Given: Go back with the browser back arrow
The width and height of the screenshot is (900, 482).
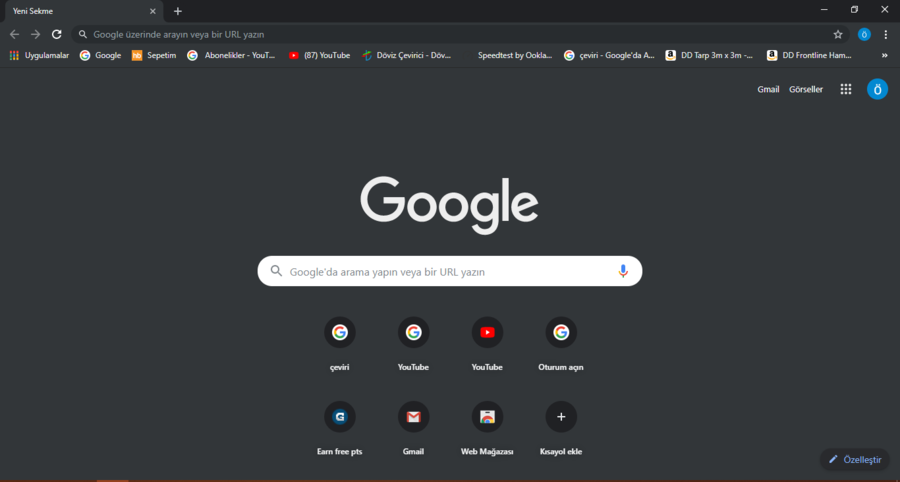Looking at the screenshot, I should click(14, 34).
